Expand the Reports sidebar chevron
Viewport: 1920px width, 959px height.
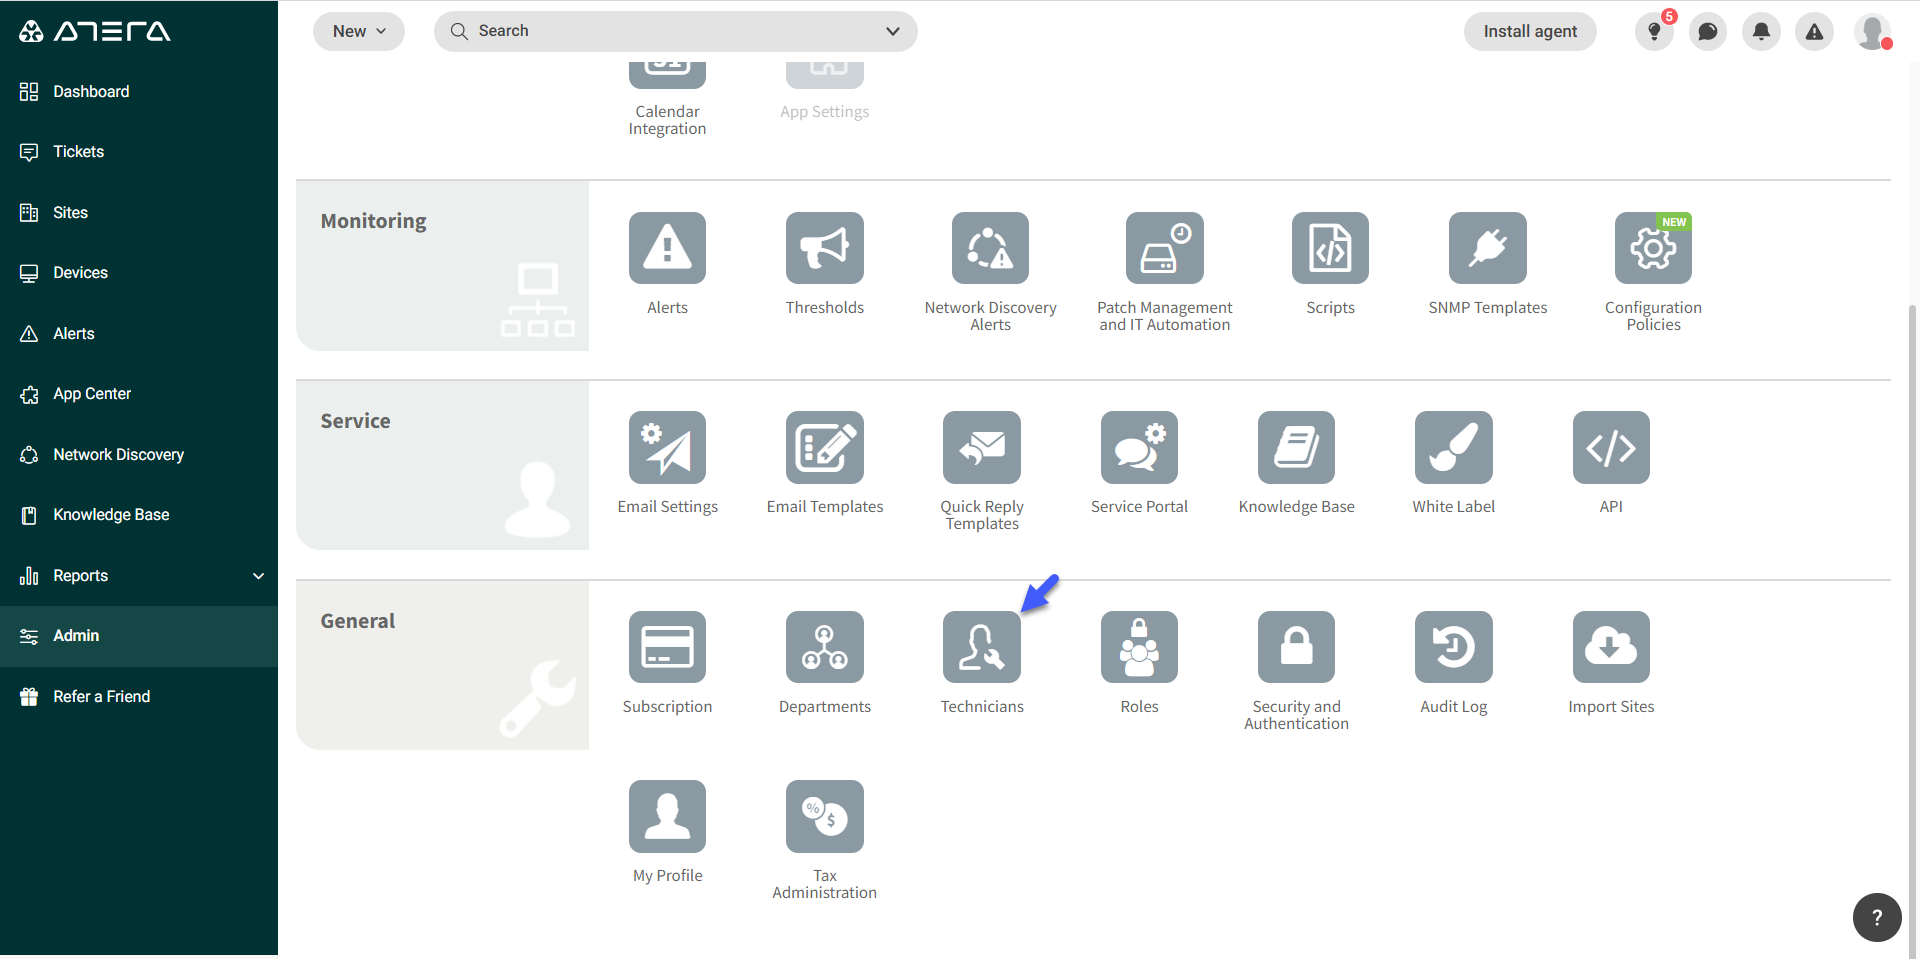click(x=258, y=576)
